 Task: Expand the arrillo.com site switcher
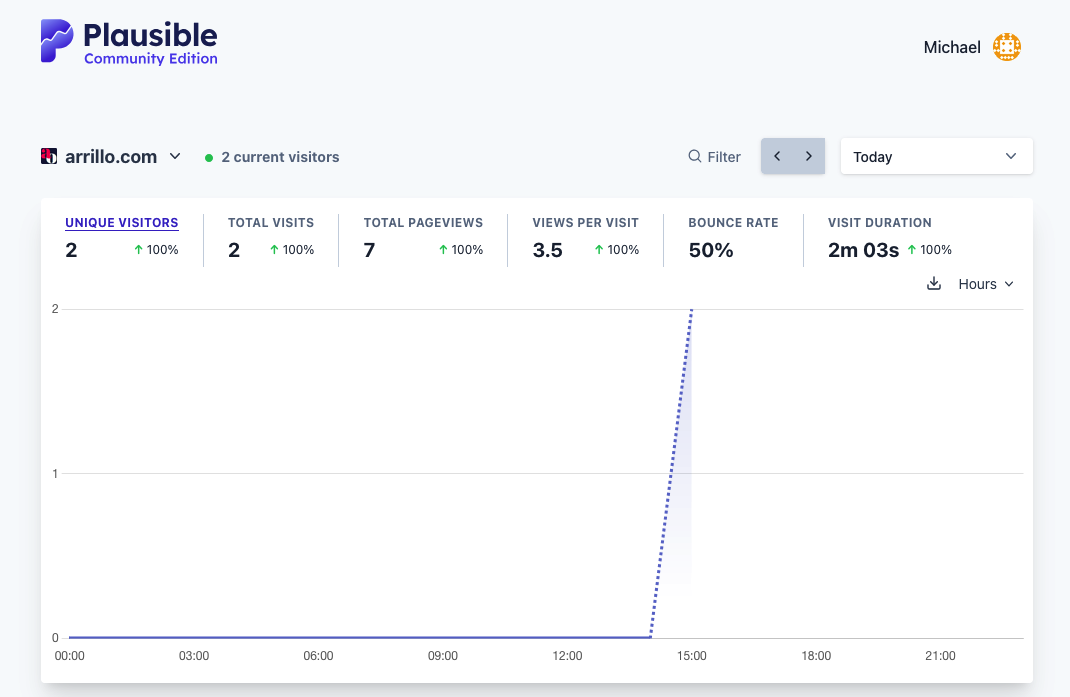[175, 156]
